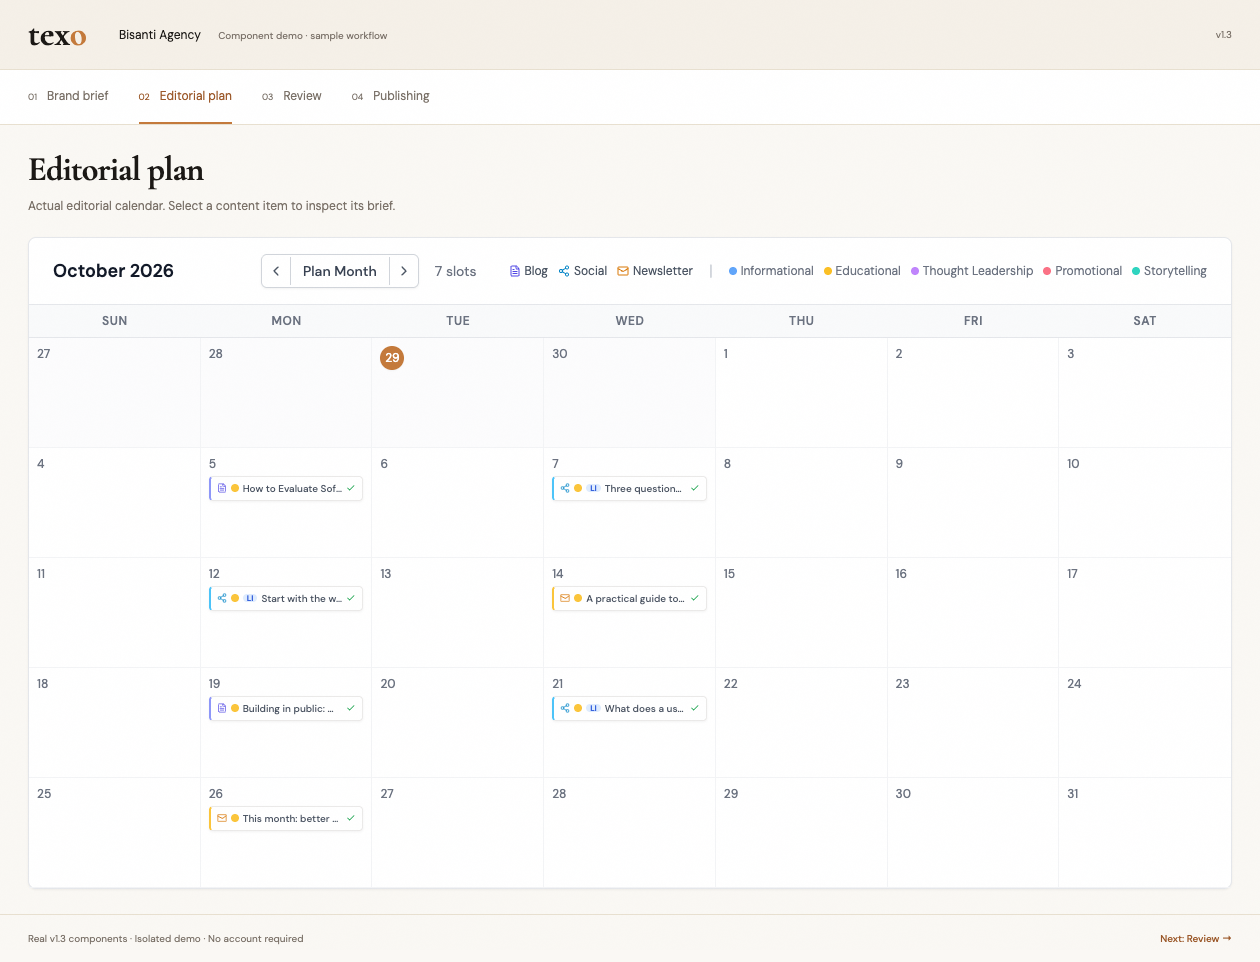Image resolution: width=1260 pixels, height=962 pixels.
Task: Click the Plan Month button
Action: [340, 271]
